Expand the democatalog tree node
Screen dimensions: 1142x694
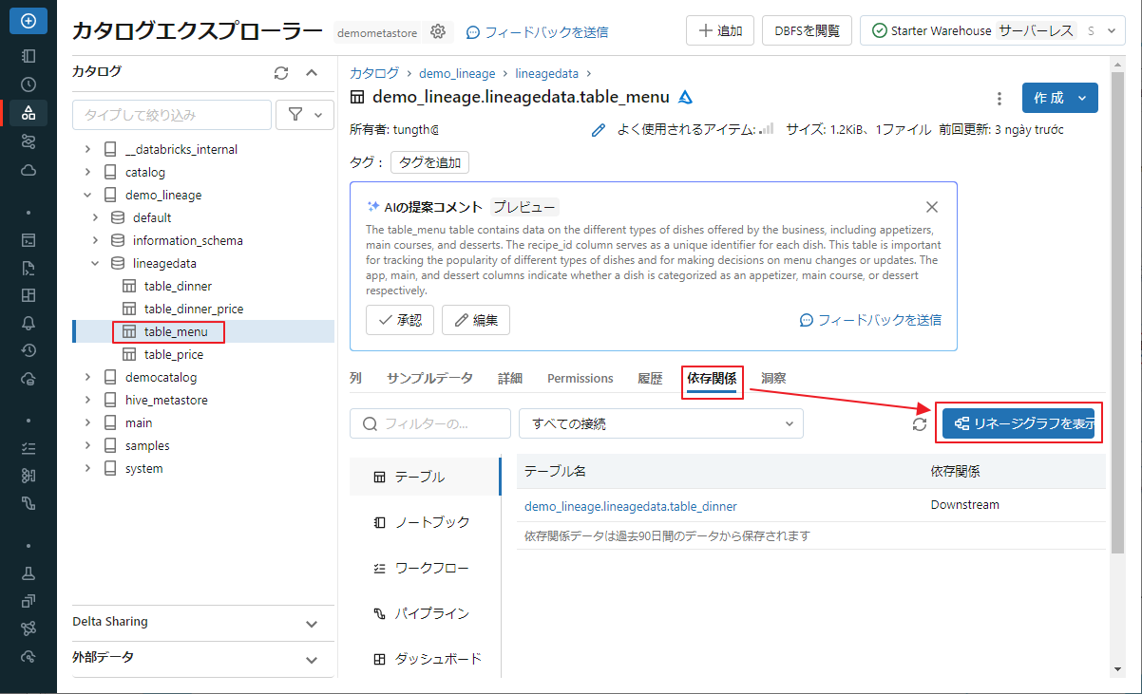point(87,378)
